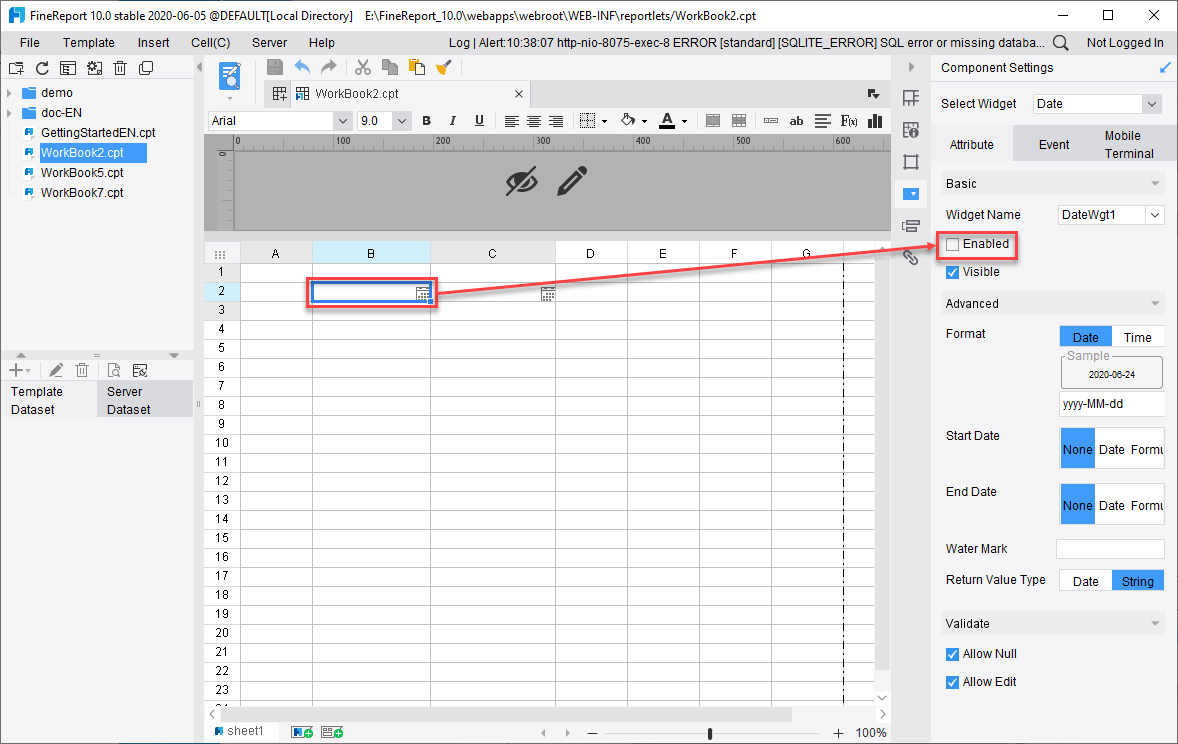1178x744 pixels.
Task: Collapse the Advanced section
Action: (x=1155, y=304)
